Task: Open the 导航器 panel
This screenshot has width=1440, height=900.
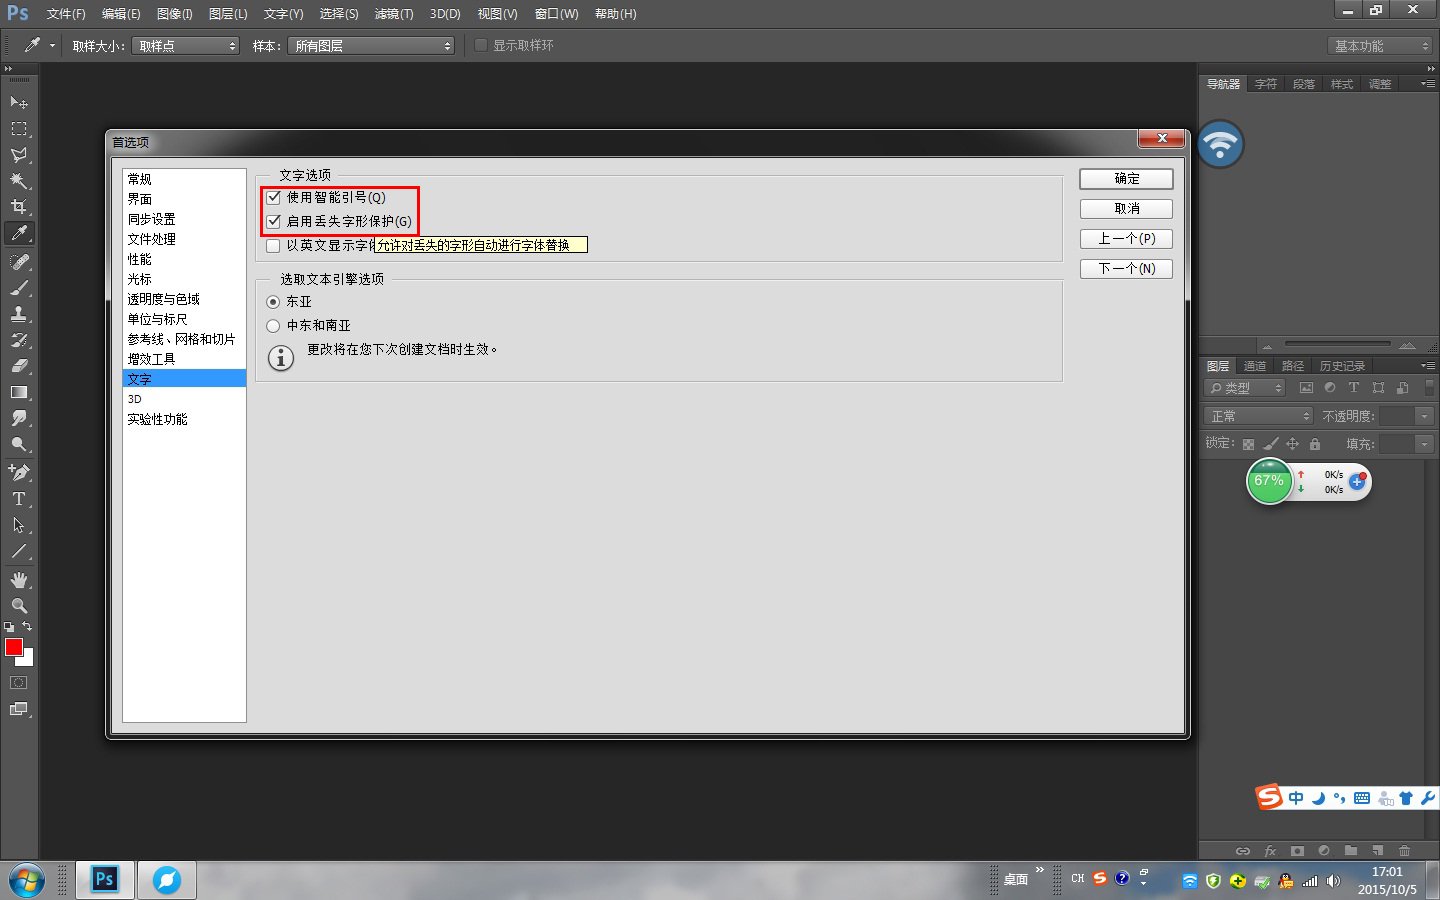Action: tap(1222, 84)
